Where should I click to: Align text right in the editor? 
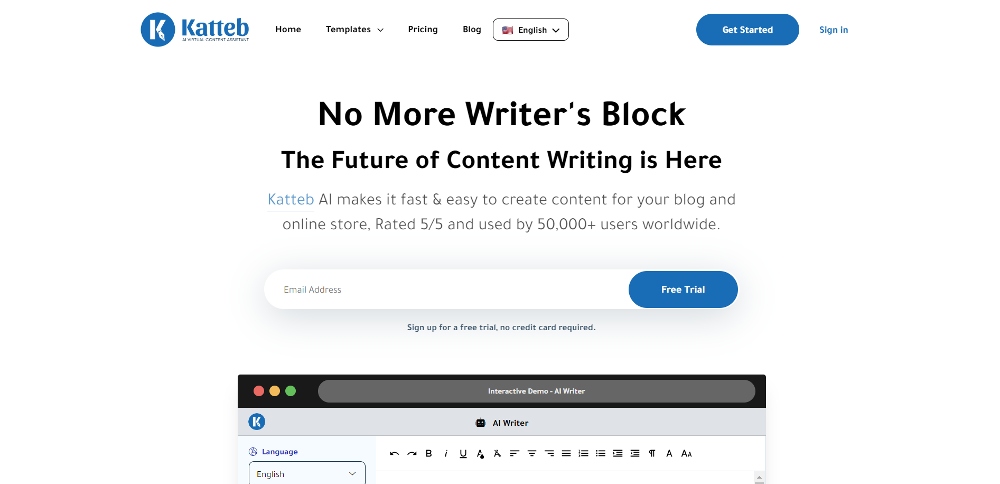click(x=549, y=453)
